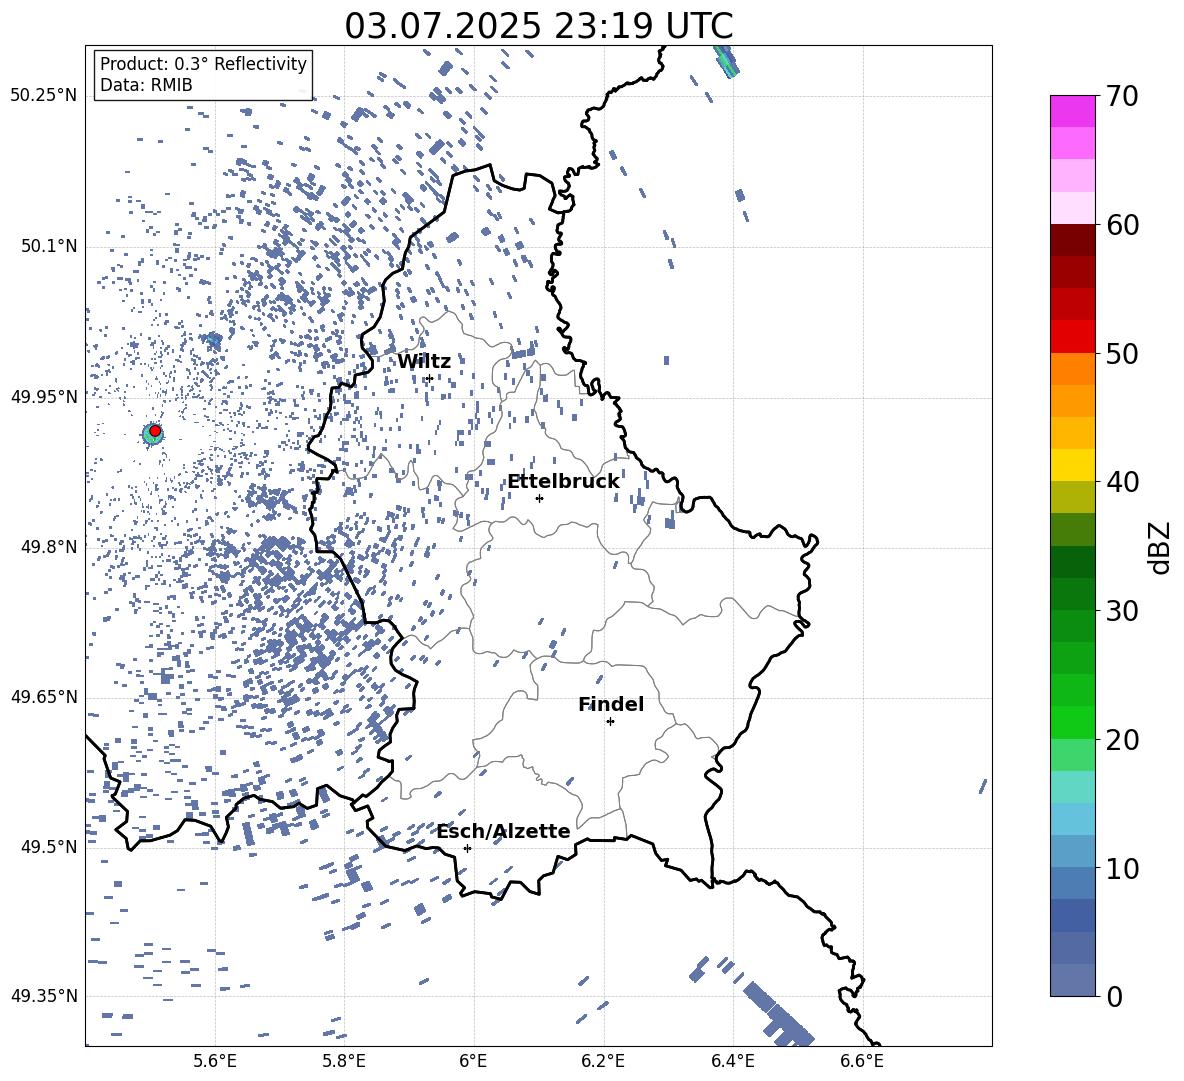Click the Data: RMIB text
This screenshot has width=1184, height=1081.
click(146, 85)
